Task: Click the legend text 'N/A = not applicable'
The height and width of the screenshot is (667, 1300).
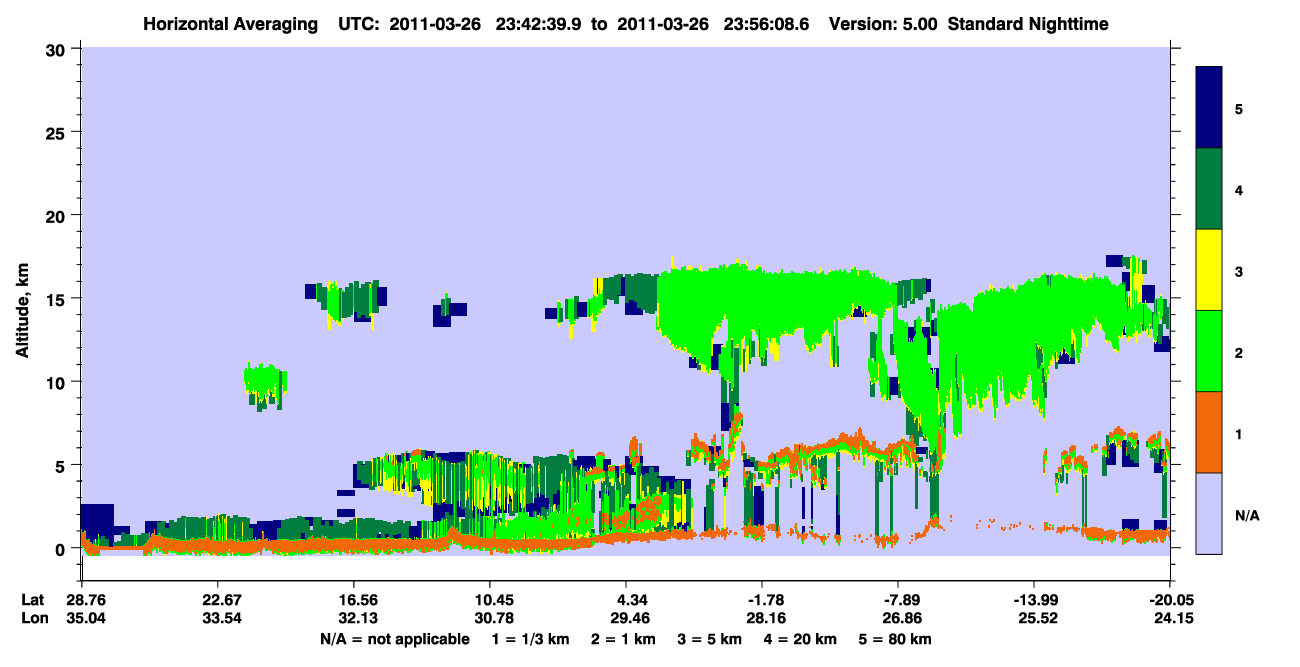Action: tap(394, 639)
